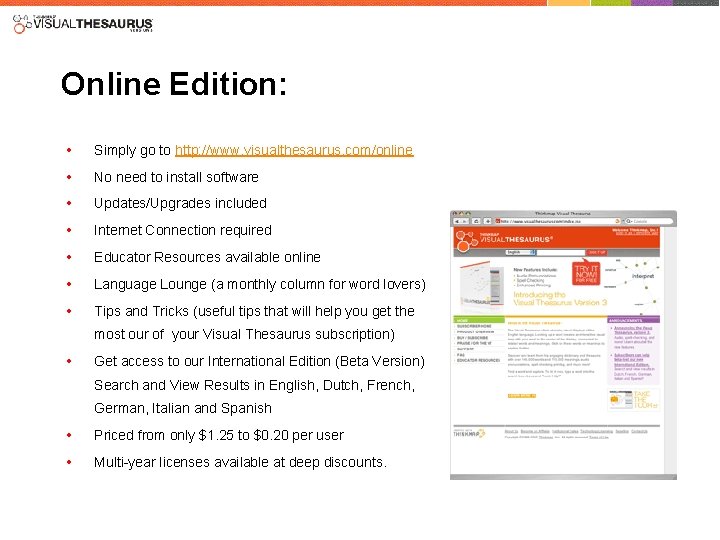Click the browser screenshot thumbnail
Screen dimensions: 720x540
(x=563, y=345)
